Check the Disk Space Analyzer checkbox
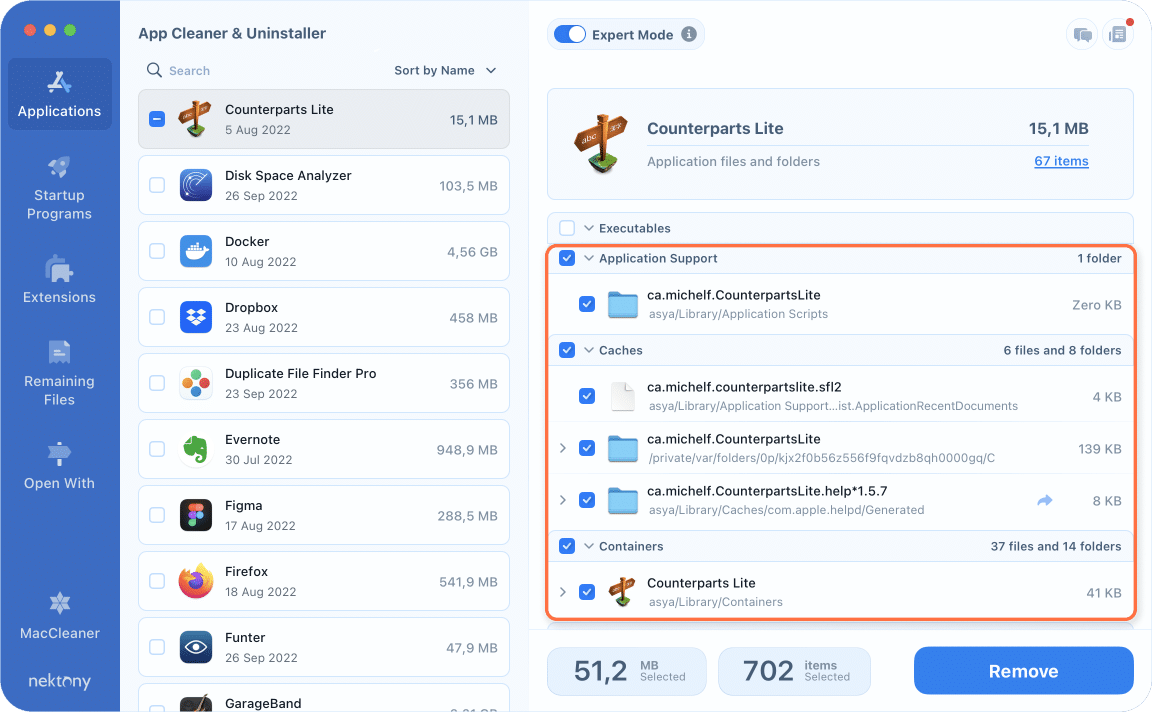 [x=157, y=185]
